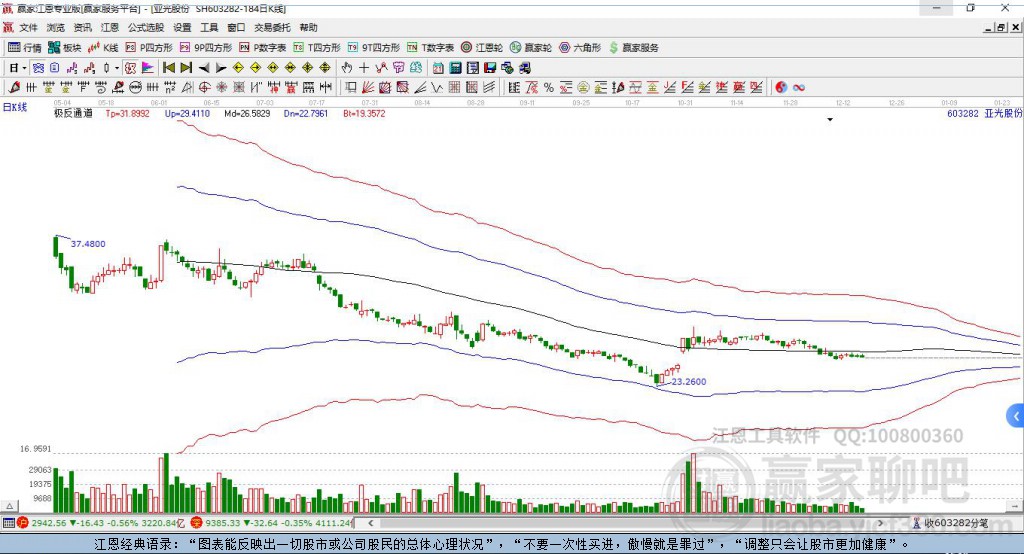The width and height of the screenshot is (1024, 554).
Task: Open the 赢家服务 button
Action: tap(633, 48)
